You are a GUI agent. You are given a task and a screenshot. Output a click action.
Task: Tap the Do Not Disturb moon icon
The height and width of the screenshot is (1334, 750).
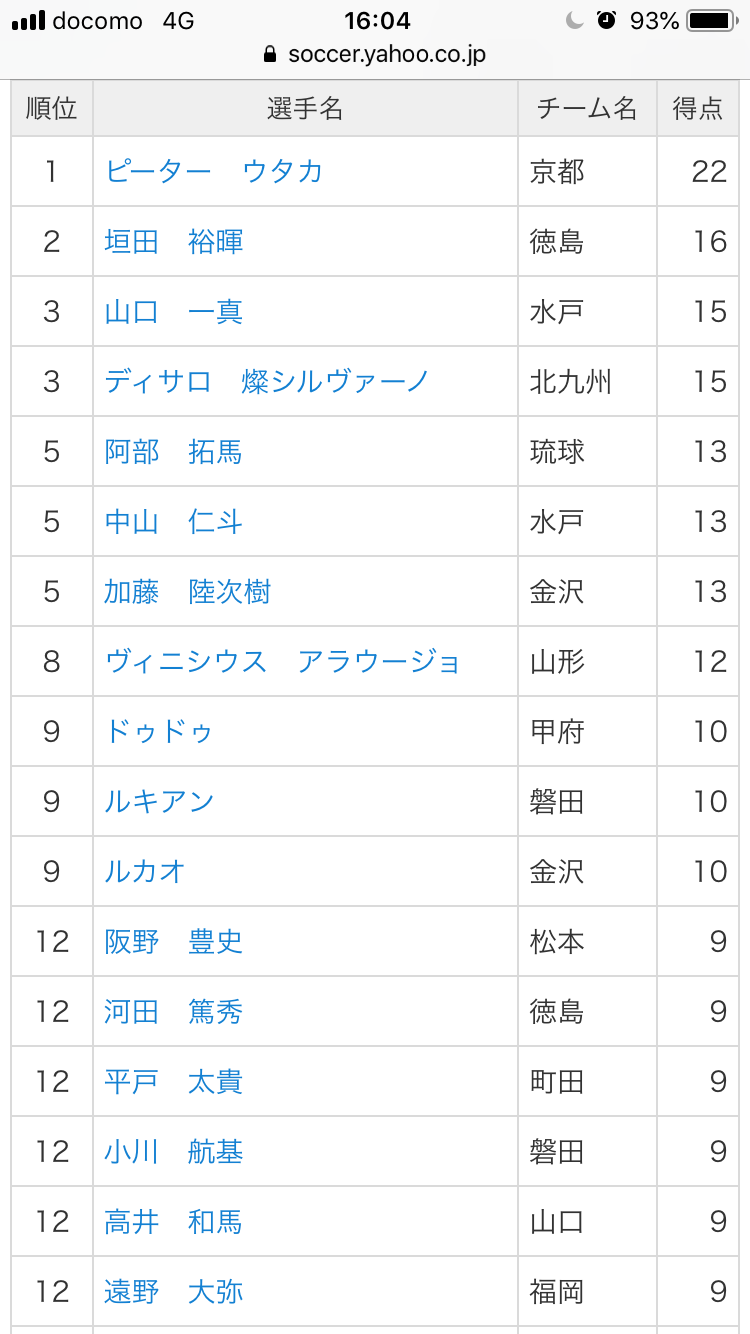574,20
